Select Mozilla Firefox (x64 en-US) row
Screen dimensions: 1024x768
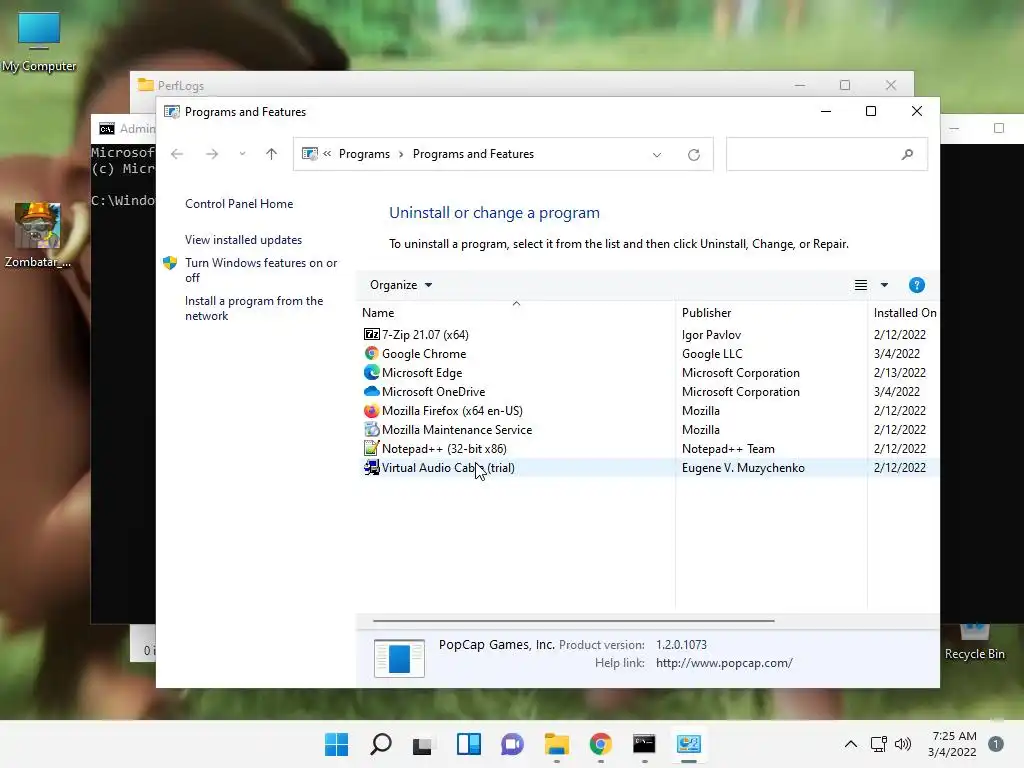(648, 410)
